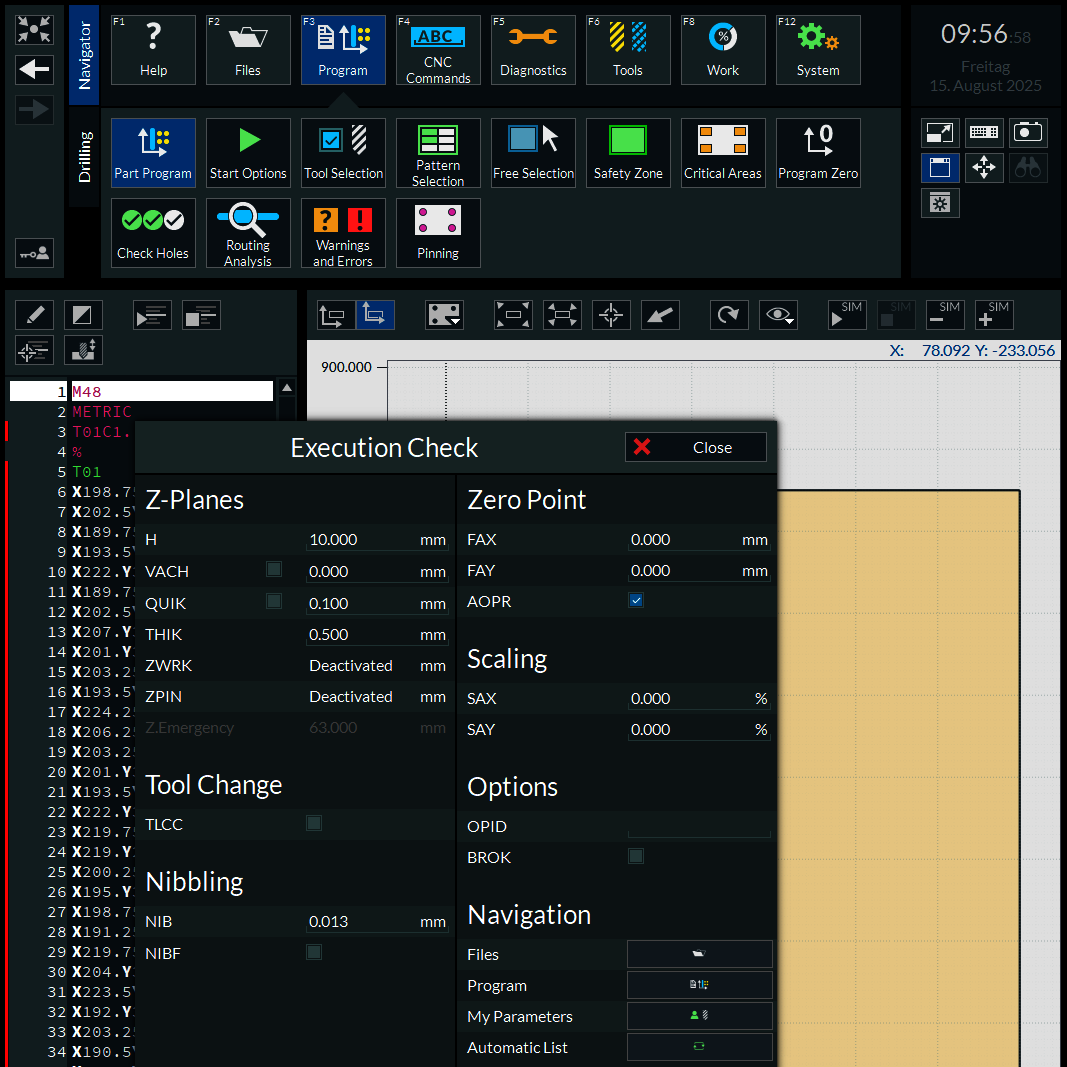The height and width of the screenshot is (1067, 1067).
Task: Edit the NIB value field
Action: click(x=377, y=922)
